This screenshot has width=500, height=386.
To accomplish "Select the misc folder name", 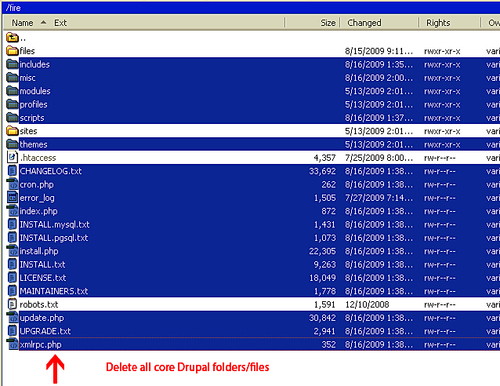I will [27, 78].
